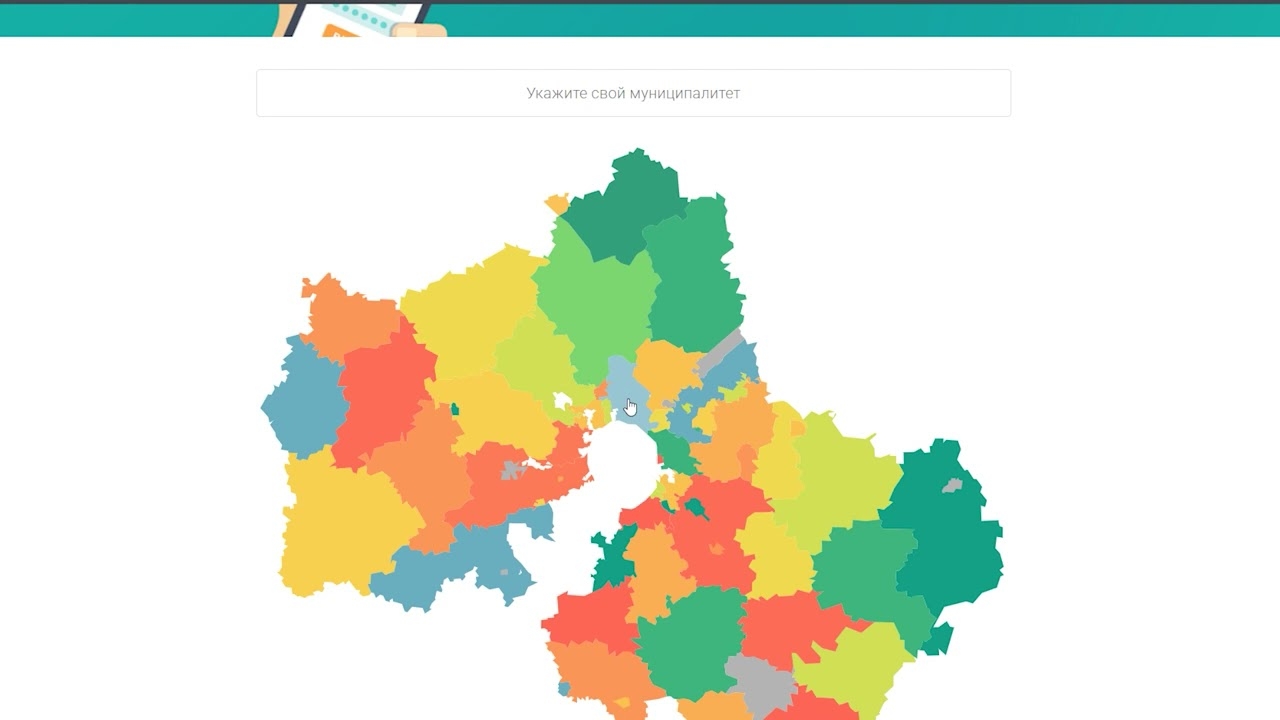Image resolution: width=1280 pixels, height=720 pixels.
Task: Click the small gray enclave inside eastern teal region
Action: [x=953, y=486]
